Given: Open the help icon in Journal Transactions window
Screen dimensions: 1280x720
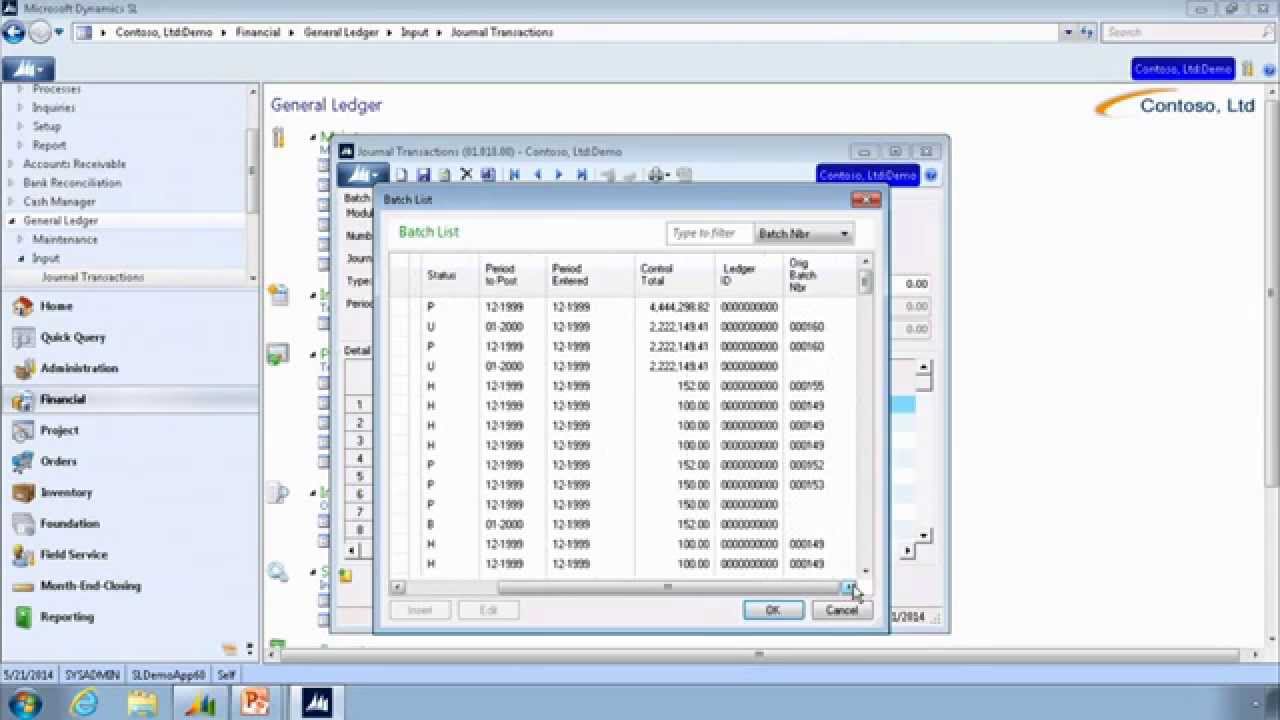Looking at the screenshot, I should 931,175.
